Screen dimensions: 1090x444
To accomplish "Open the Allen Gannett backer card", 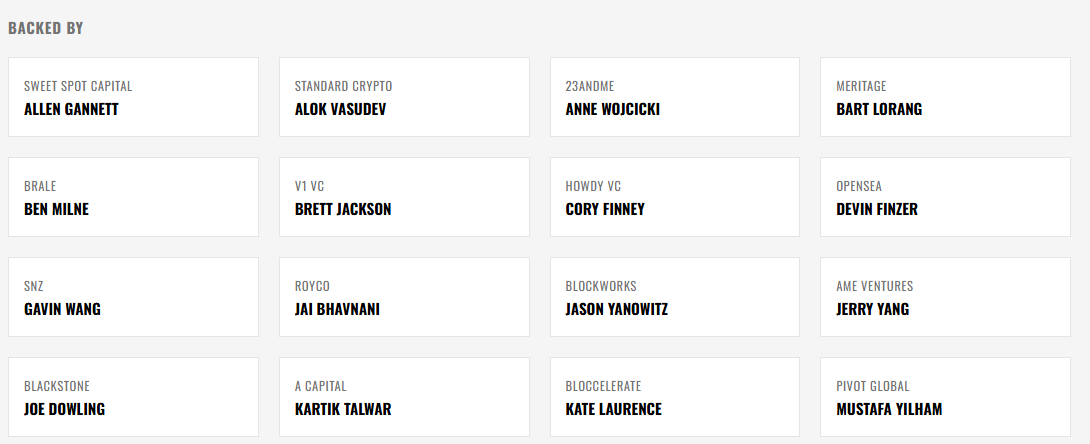I will click(133, 97).
